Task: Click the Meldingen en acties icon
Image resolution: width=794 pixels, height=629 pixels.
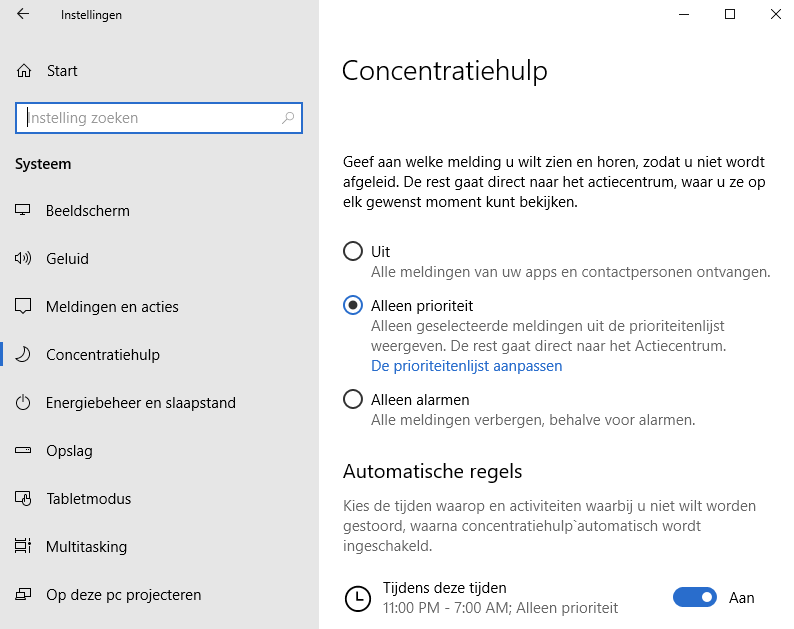Action: click(x=24, y=307)
